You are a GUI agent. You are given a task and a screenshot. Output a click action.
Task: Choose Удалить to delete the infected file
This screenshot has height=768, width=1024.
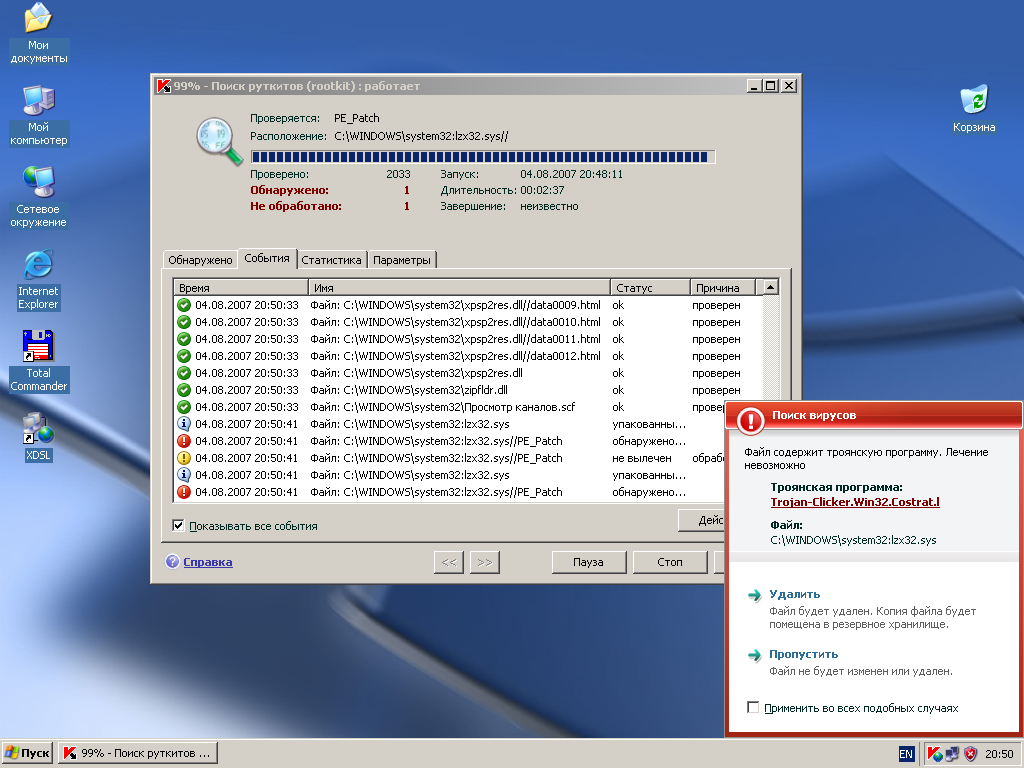[x=794, y=594]
